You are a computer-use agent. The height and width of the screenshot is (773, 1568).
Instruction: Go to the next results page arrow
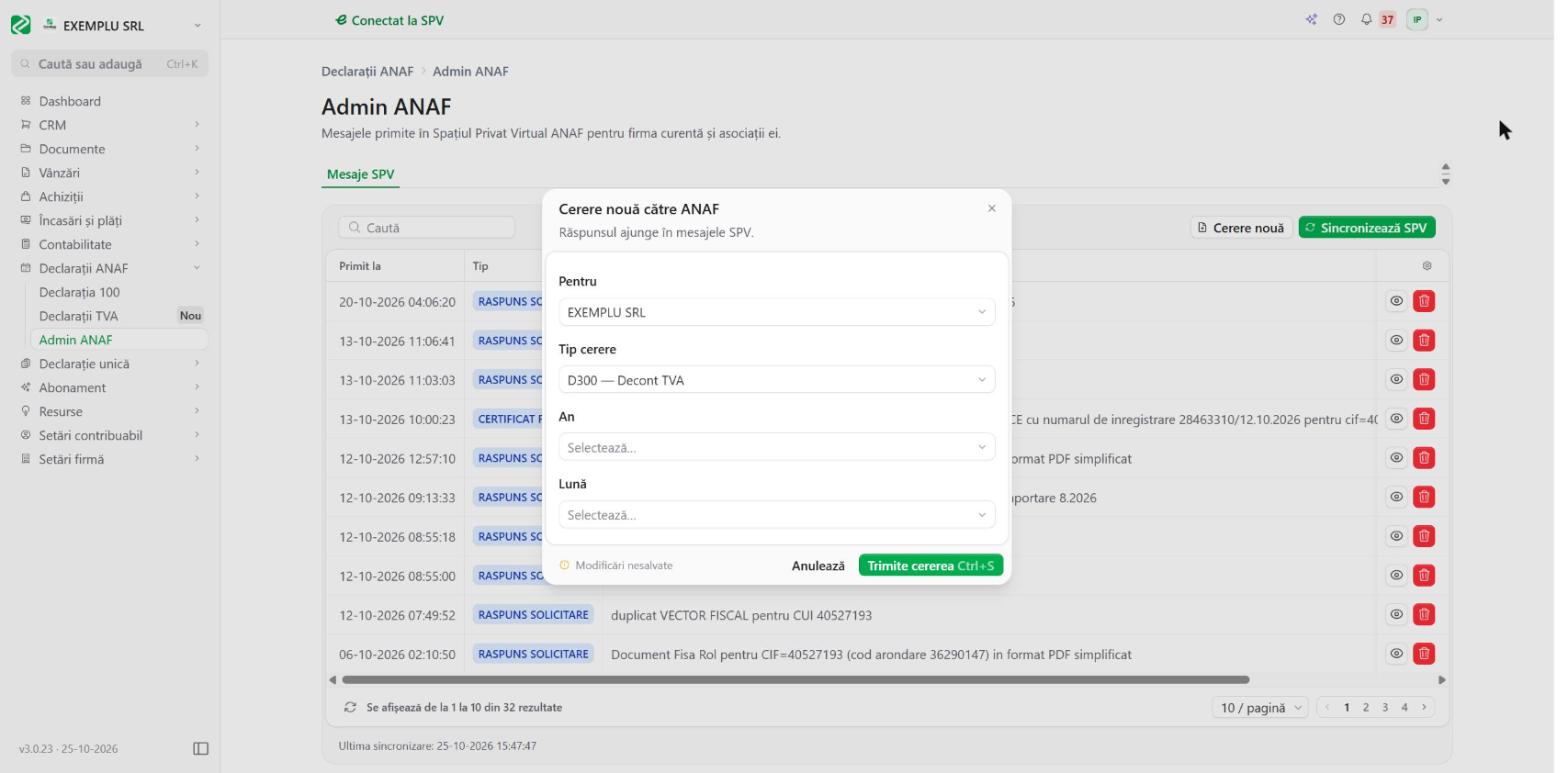[1422, 707]
